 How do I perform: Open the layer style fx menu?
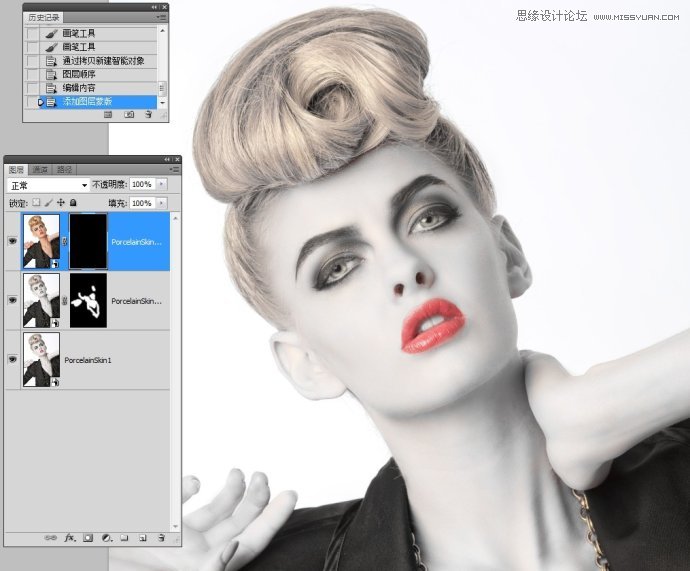tap(70, 538)
